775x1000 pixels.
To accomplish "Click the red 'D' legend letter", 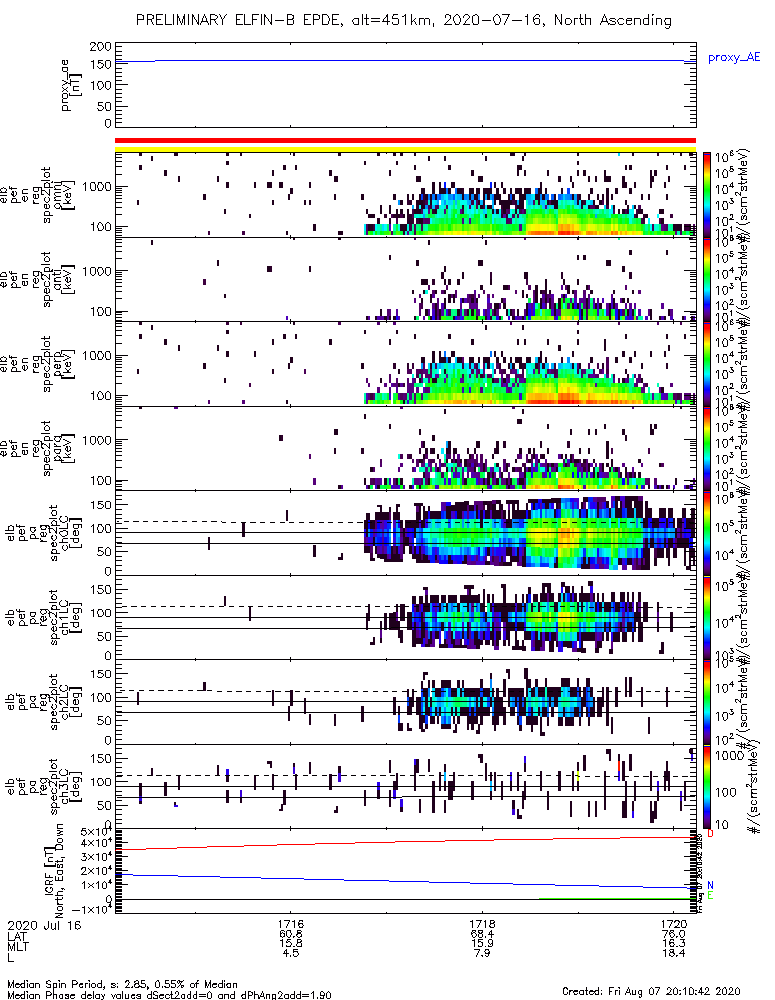I will coord(710,834).
